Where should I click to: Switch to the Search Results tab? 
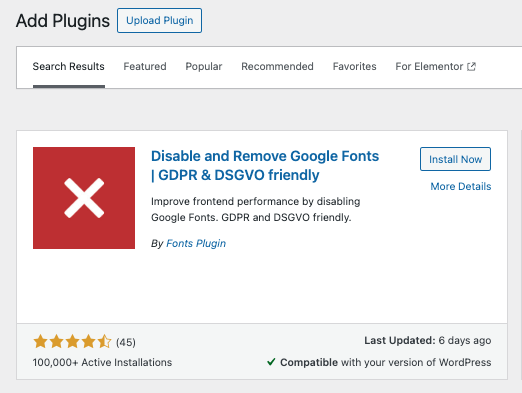coord(69,67)
